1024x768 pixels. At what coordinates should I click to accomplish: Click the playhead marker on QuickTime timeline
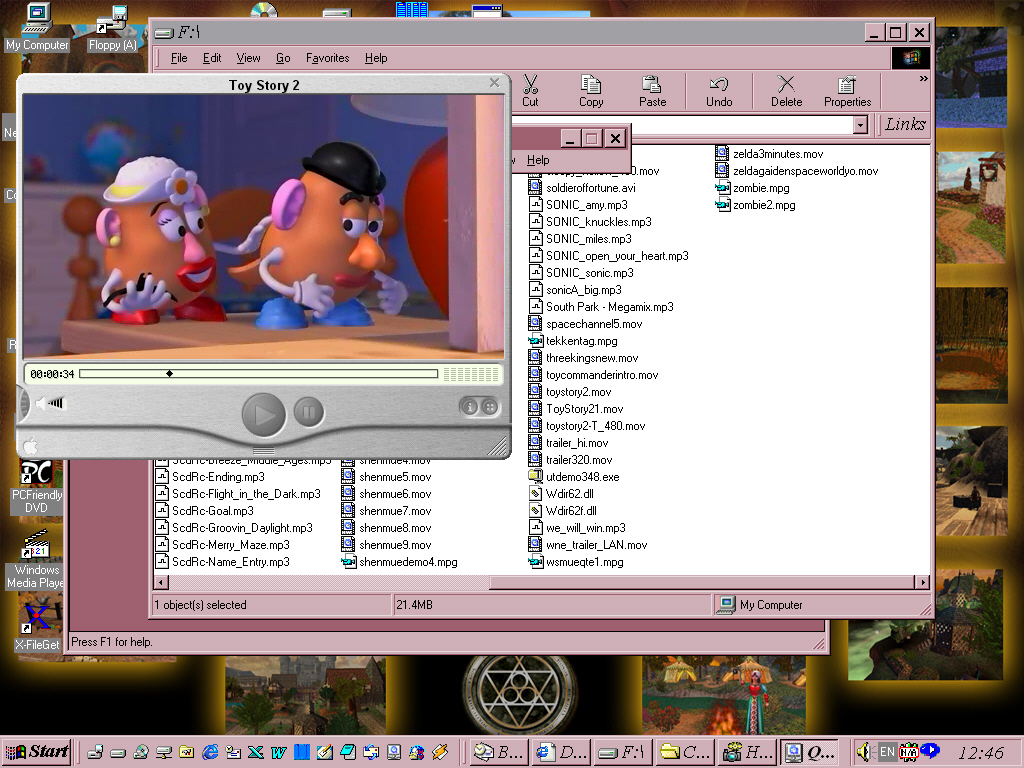click(x=169, y=374)
